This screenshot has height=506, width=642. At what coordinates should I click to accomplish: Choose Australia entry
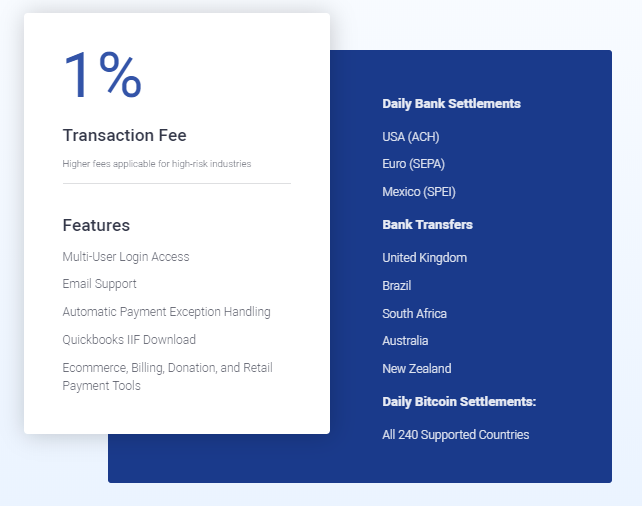pos(405,341)
